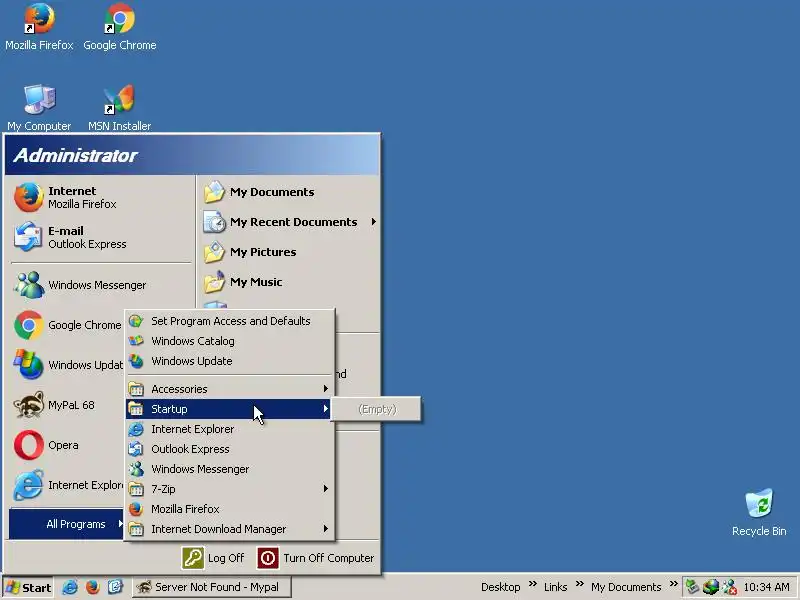Click Turn Off Computer button
This screenshot has height=600, width=800.
pos(316,558)
